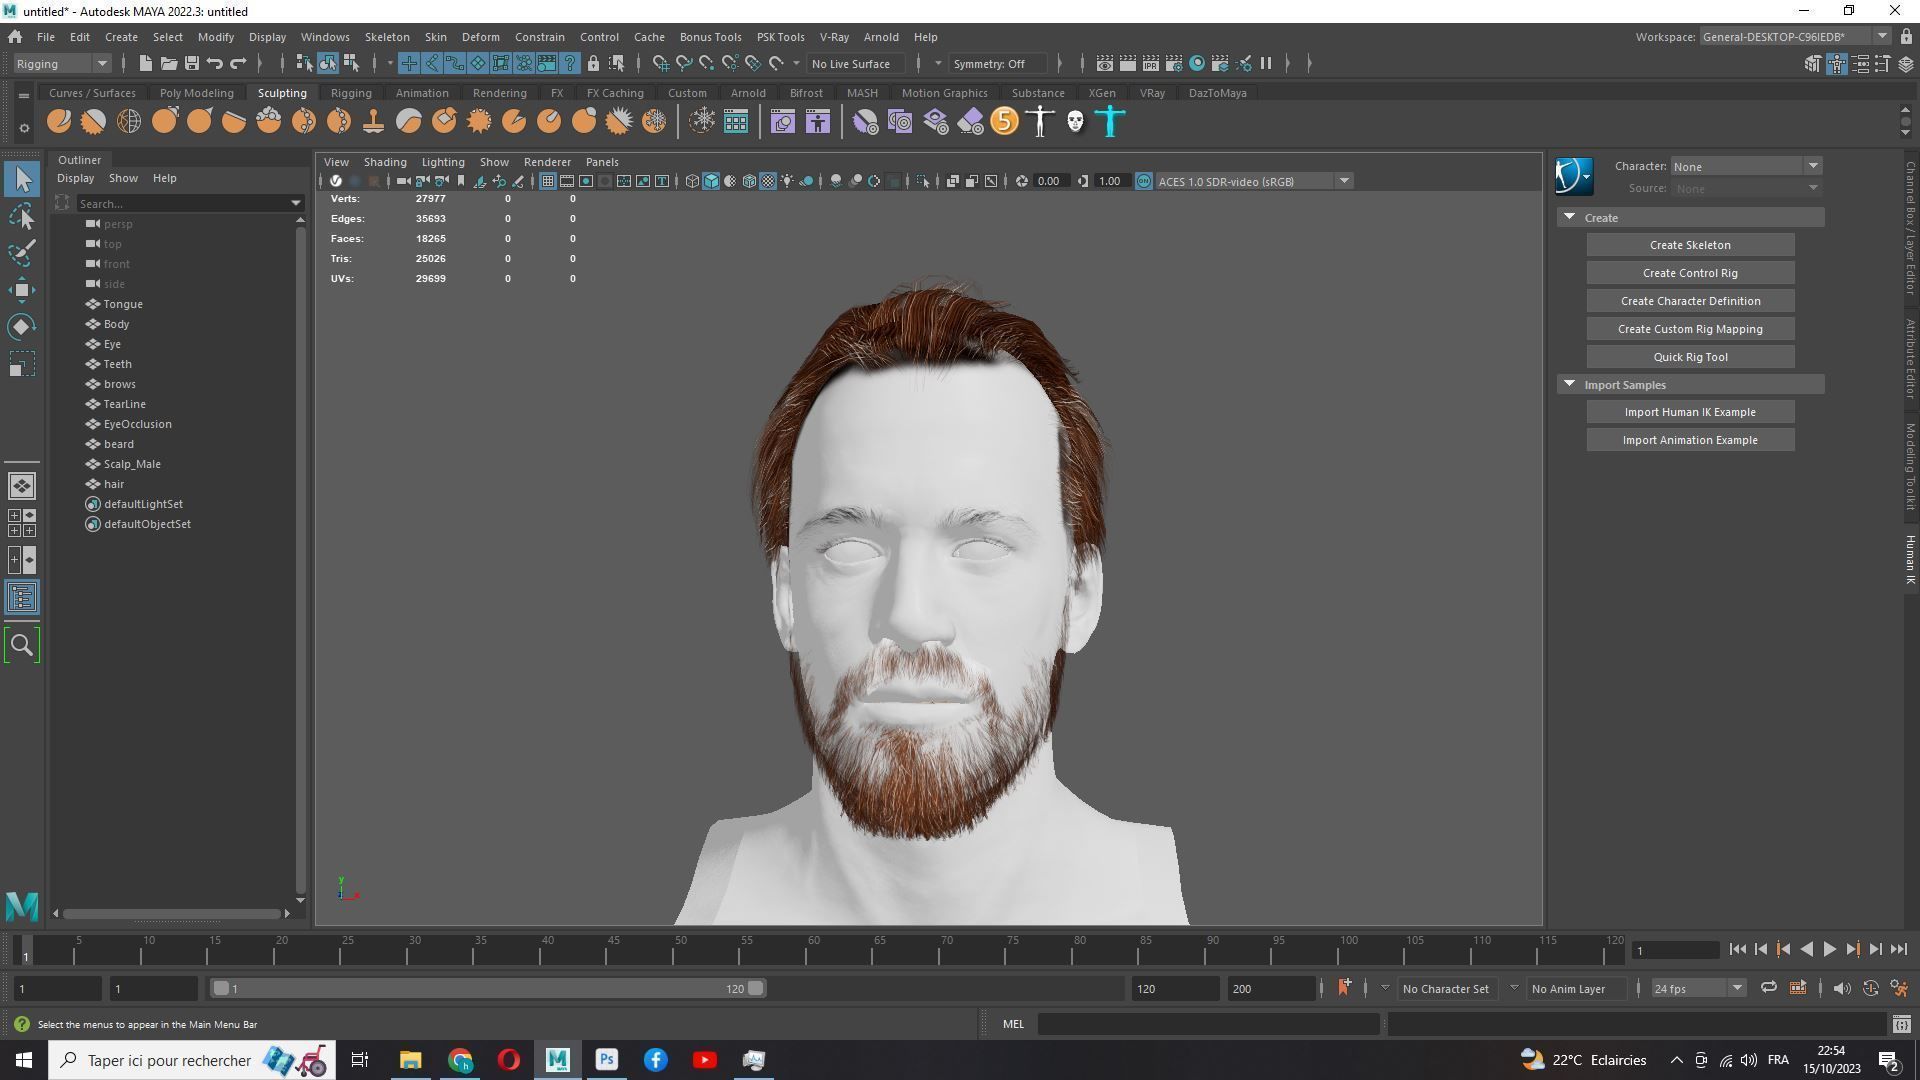Viewport: 1920px width, 1080px height.
Task: Activate the Select tool in the toolbox
Action: (x=22, y=180)
